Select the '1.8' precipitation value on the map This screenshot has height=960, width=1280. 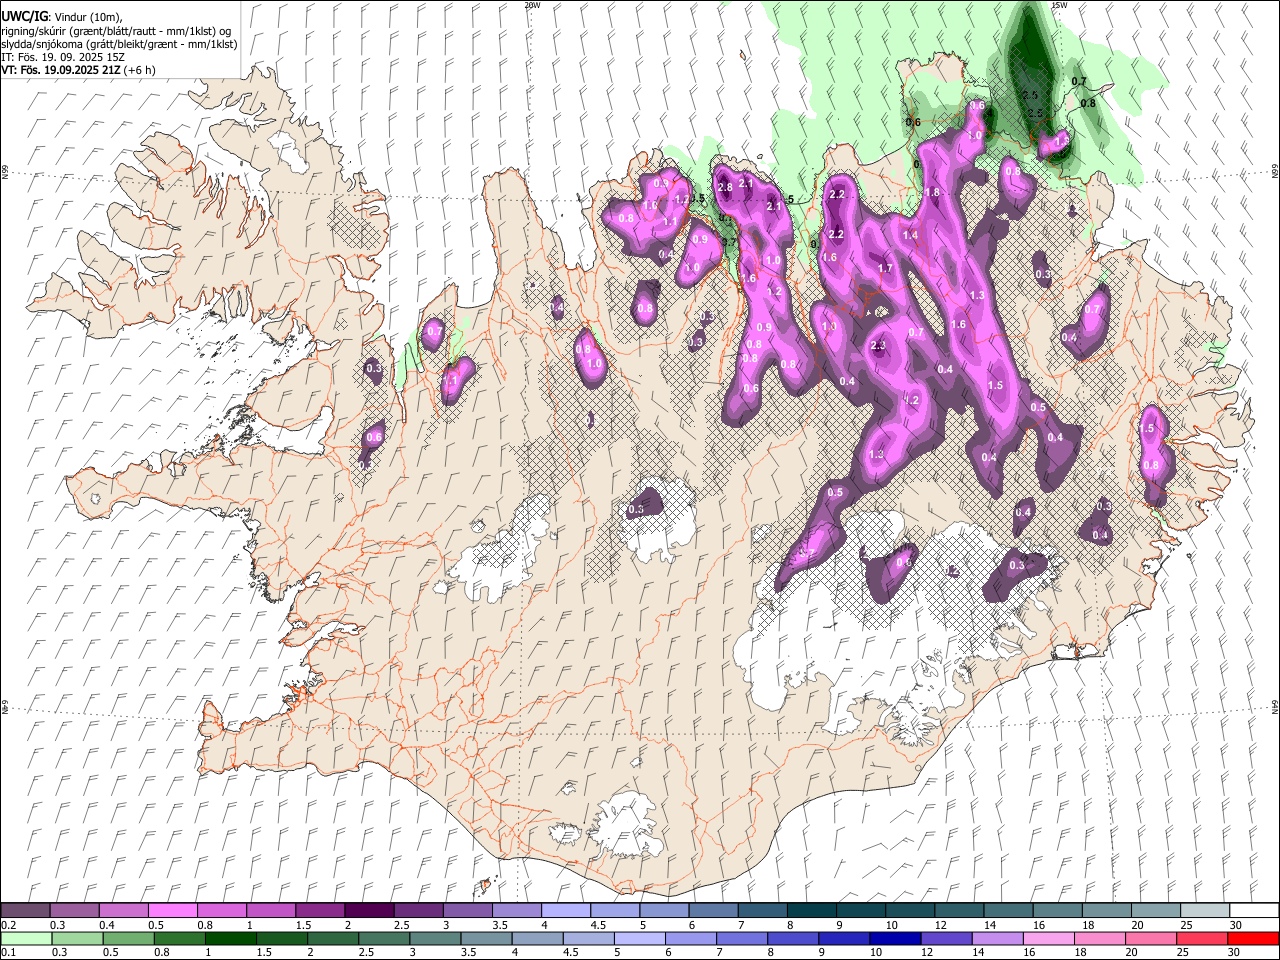pyautogui.click(x=933, y=192)
